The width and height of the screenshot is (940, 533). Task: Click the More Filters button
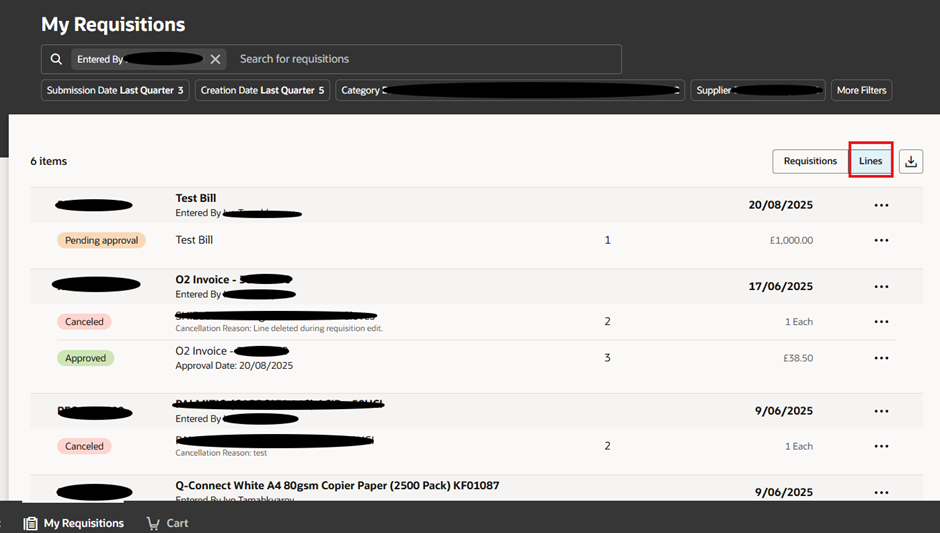point(861,90)
